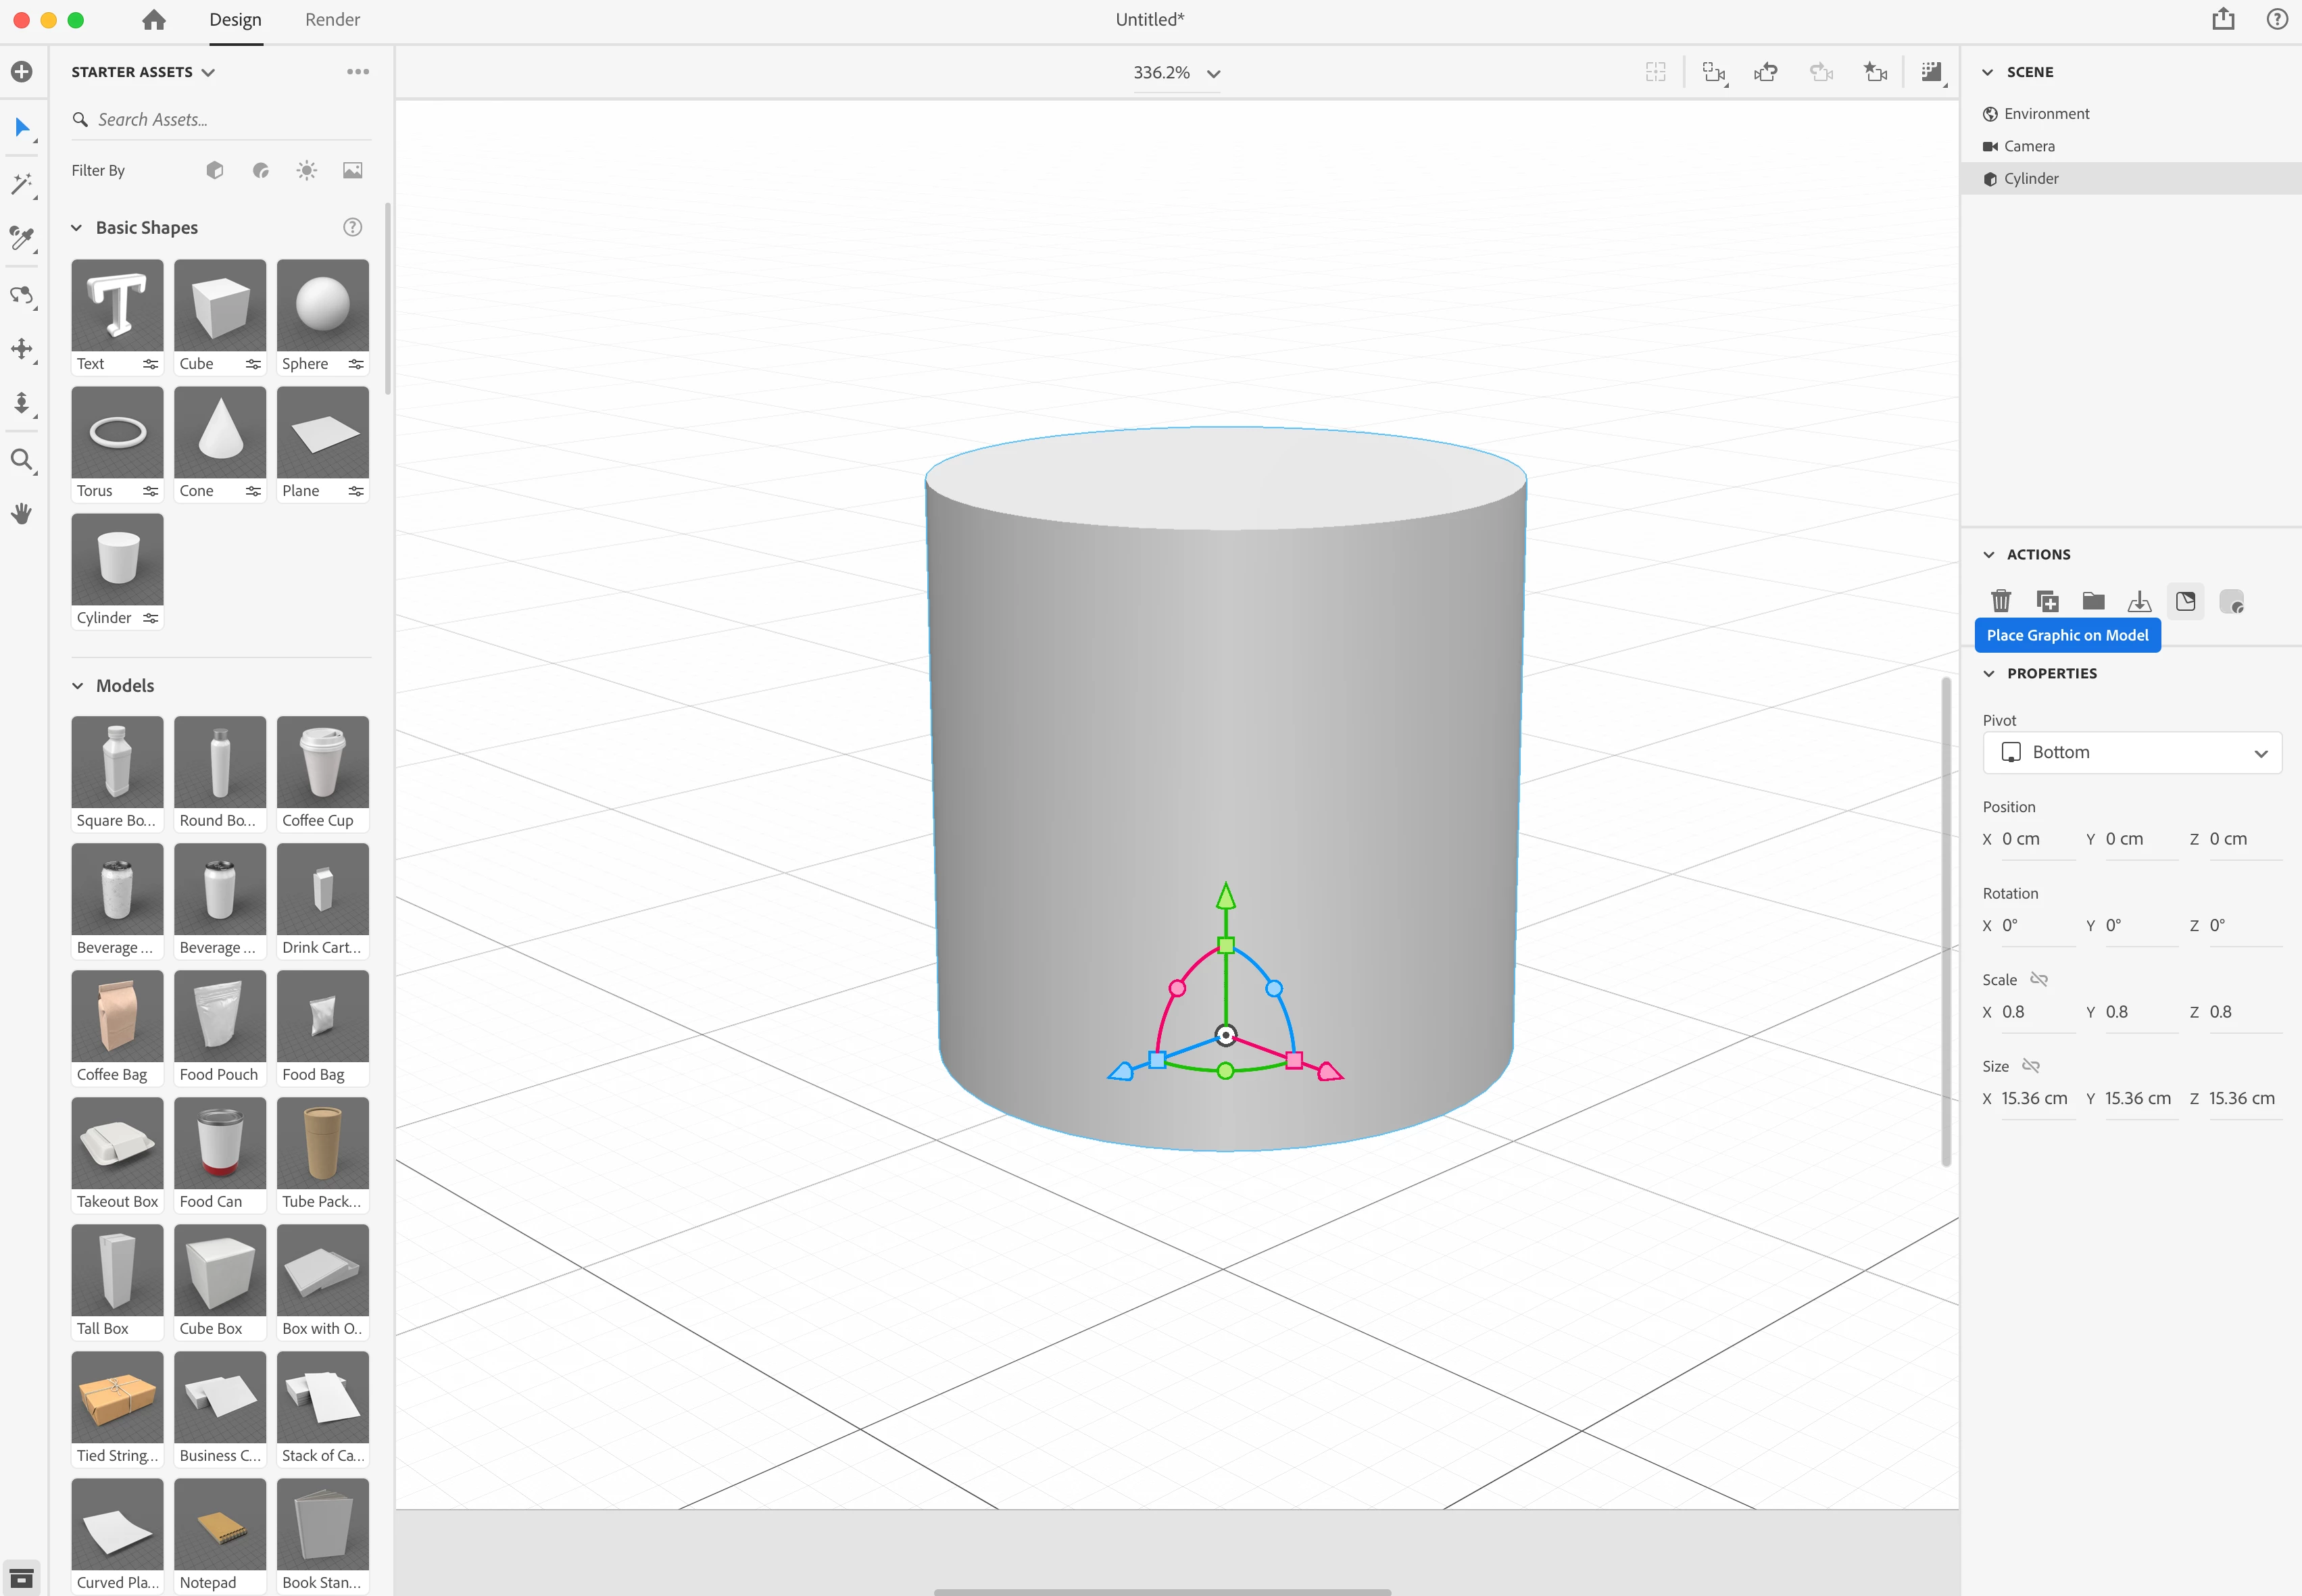
Task: Toggle the Size proportion lock link
Action: [x=2030, y=1066]
